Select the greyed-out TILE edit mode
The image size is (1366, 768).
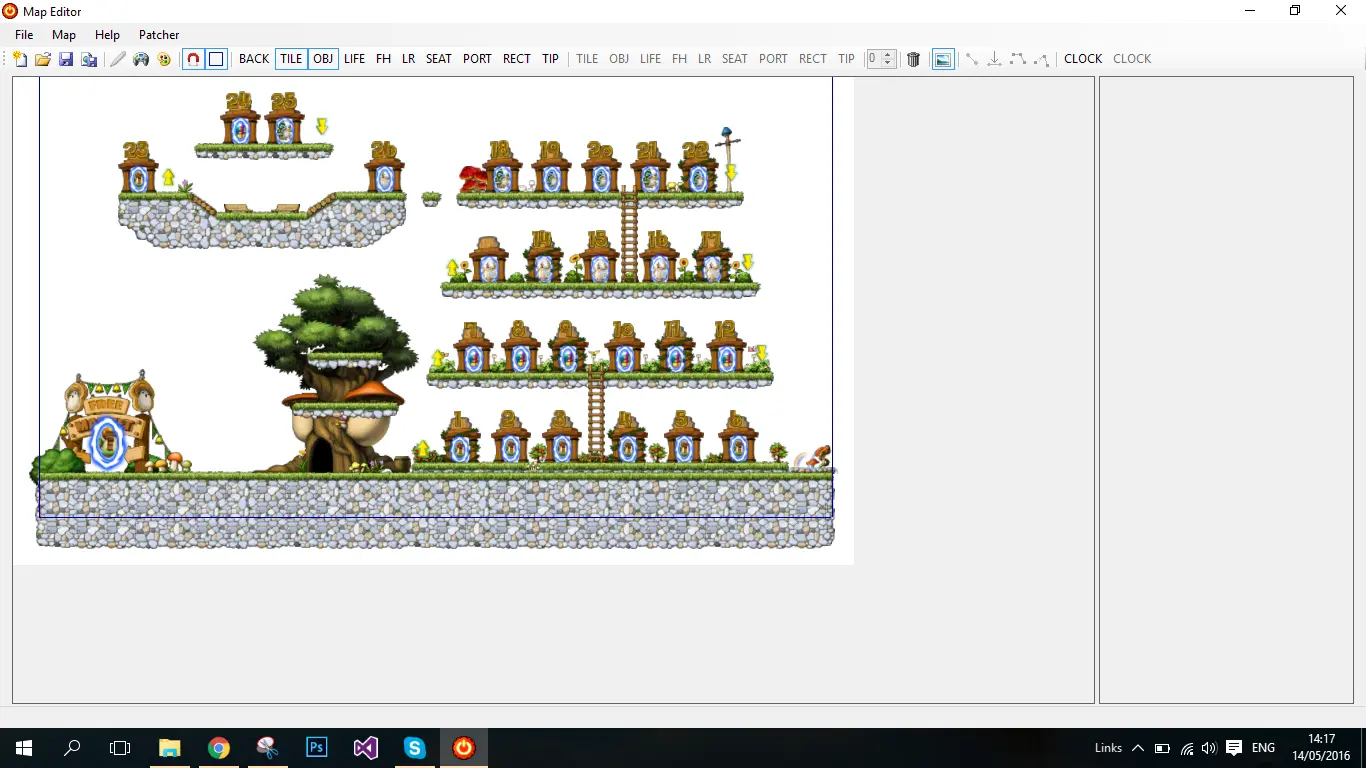(587, 59)
